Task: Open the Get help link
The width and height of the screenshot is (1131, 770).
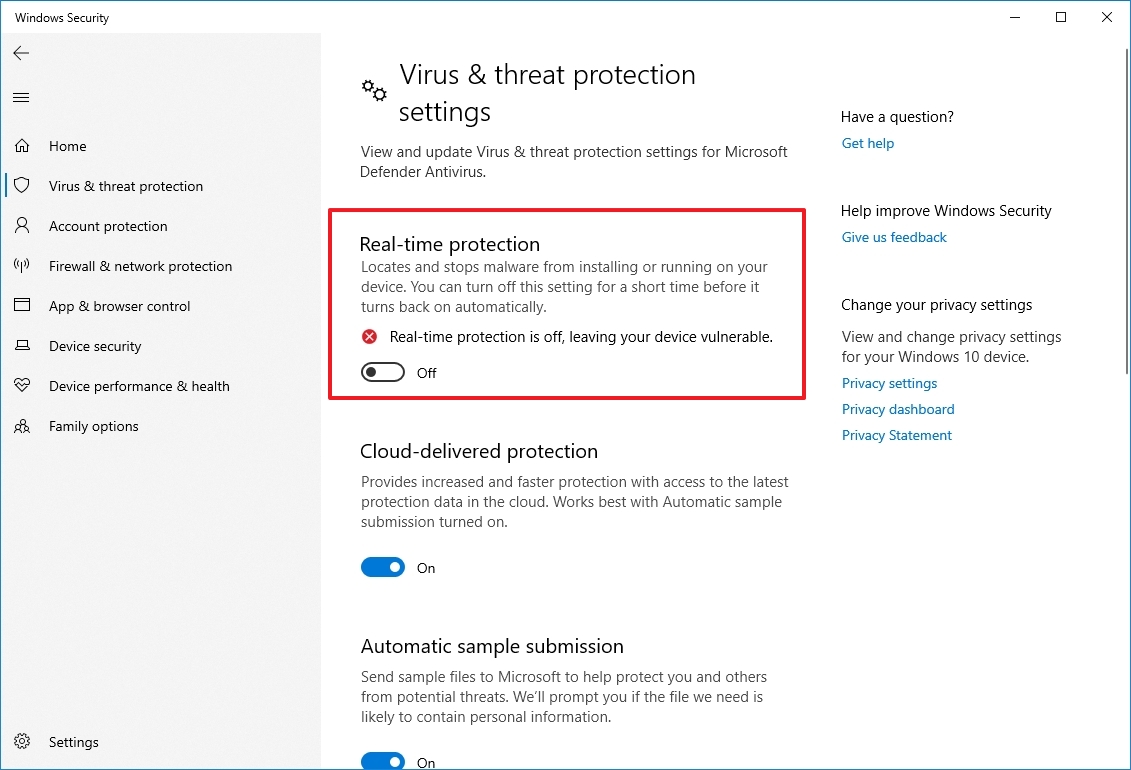Action: coord(867,143)
